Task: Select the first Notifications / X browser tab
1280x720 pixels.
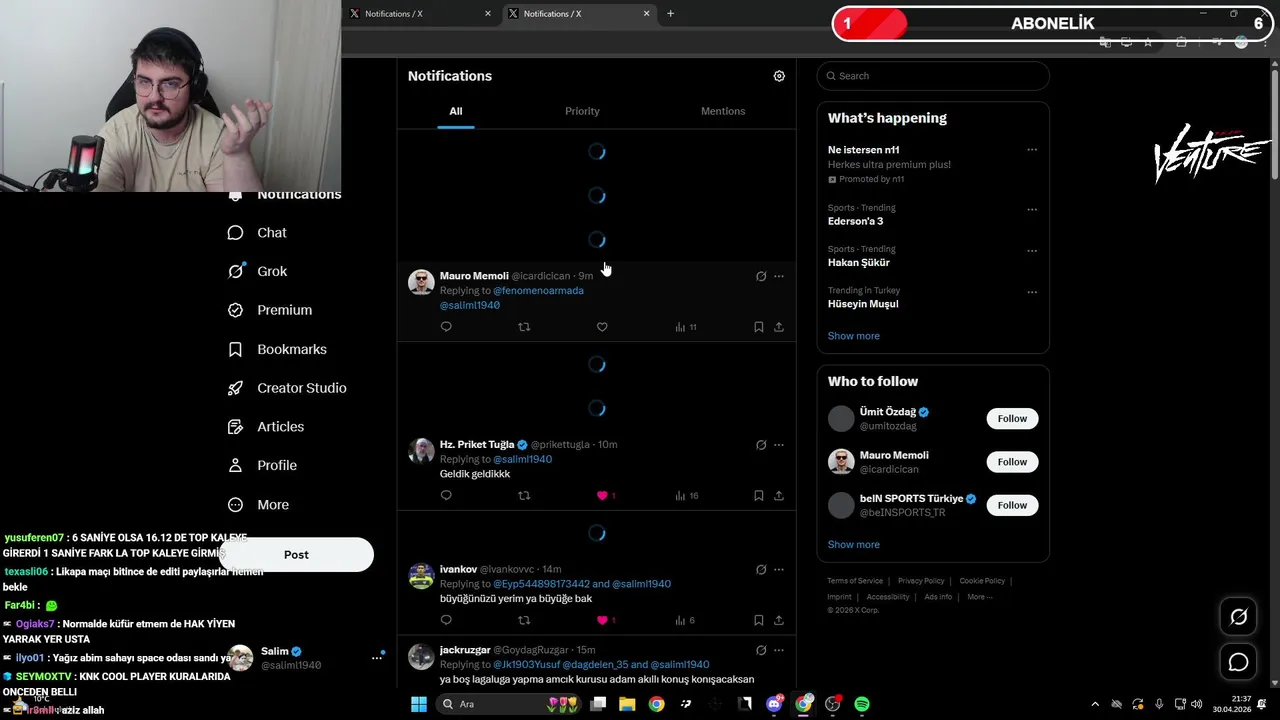Action: point(420,14)
